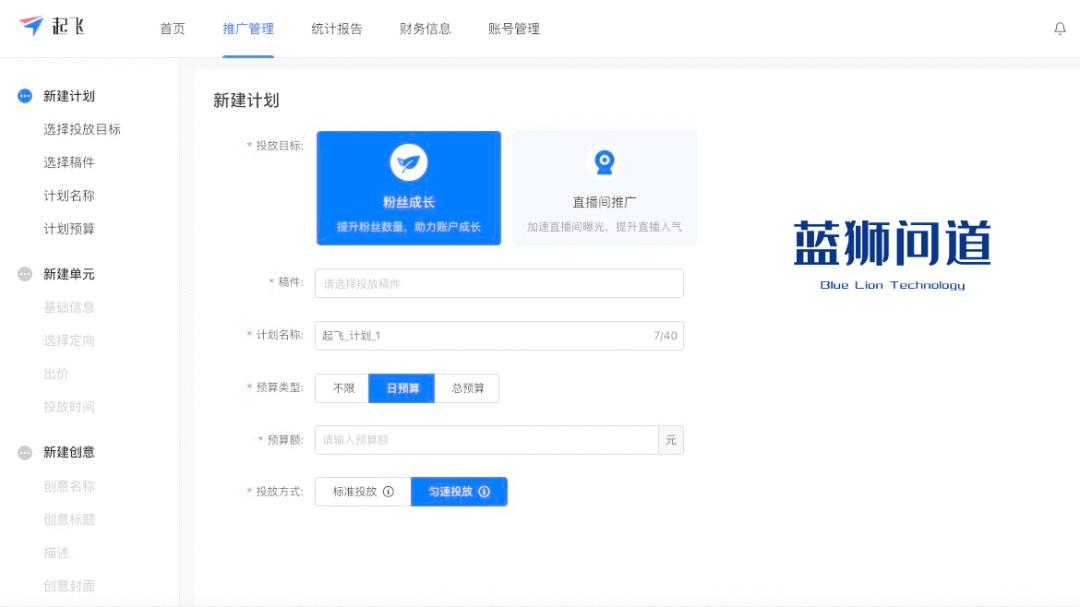Click the blue step icon for 新建计划
The height and width of the screenshot is (607, 1080).
tap(22, 96)
